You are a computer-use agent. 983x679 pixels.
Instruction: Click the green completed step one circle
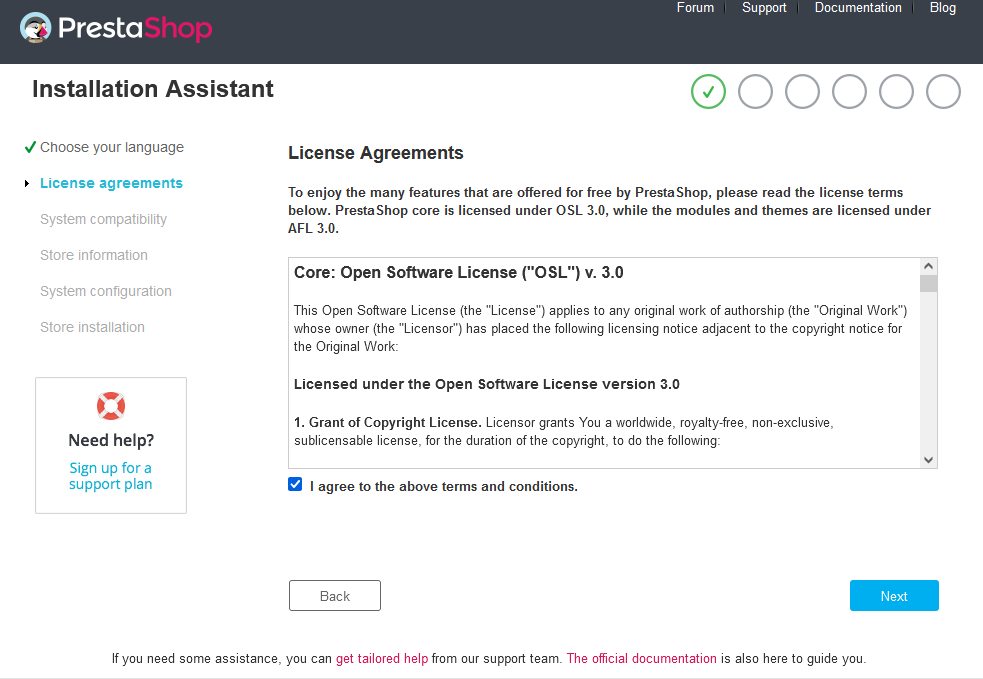click(x=708, y=92)
